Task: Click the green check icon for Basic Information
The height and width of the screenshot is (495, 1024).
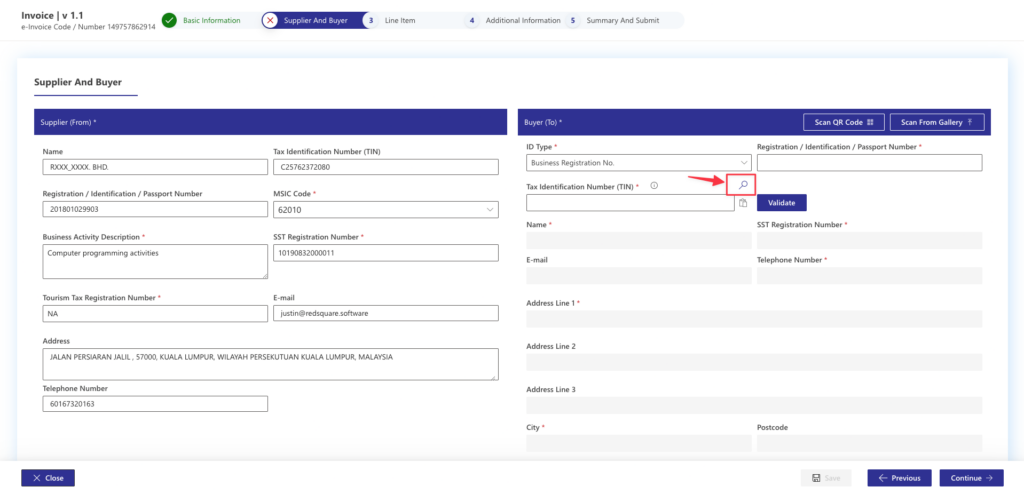Action: [x=169, y=20]
